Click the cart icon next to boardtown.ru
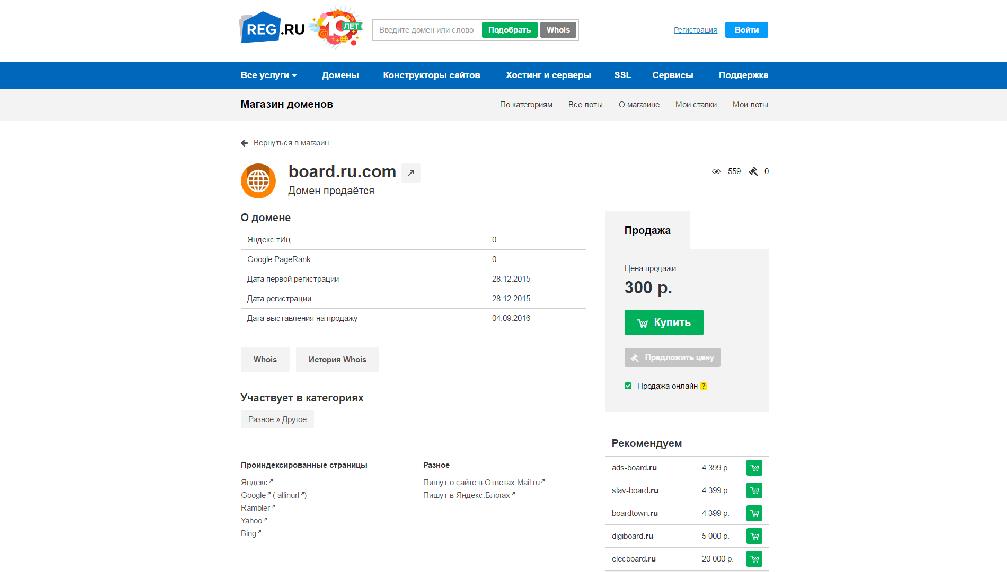 coord(754,513)
